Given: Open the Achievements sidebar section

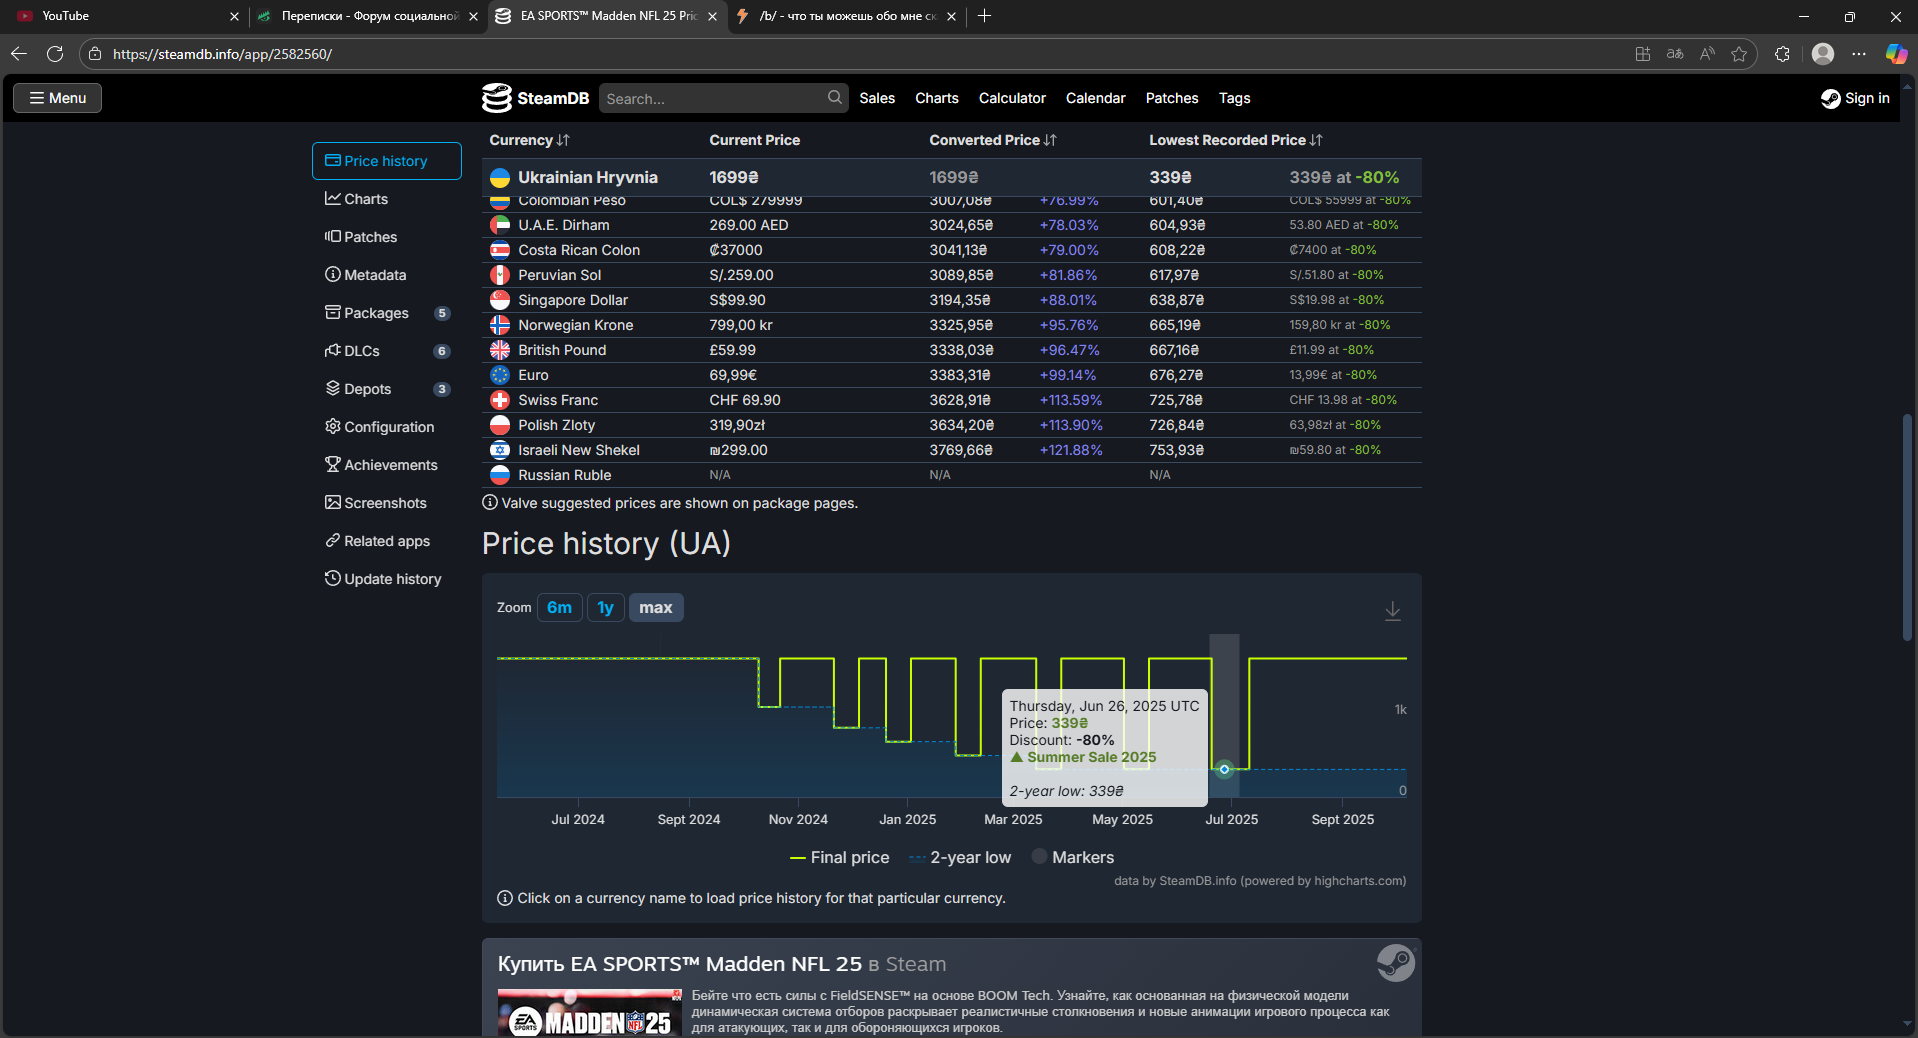Looking at the screenshot, I should [x=387, y=465].
